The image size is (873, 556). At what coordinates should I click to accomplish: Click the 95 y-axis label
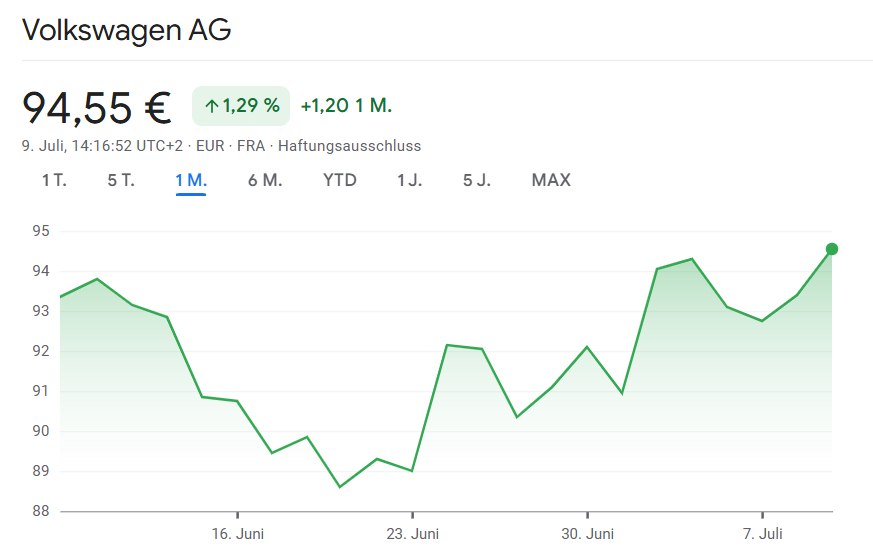(x=41, y=231)
